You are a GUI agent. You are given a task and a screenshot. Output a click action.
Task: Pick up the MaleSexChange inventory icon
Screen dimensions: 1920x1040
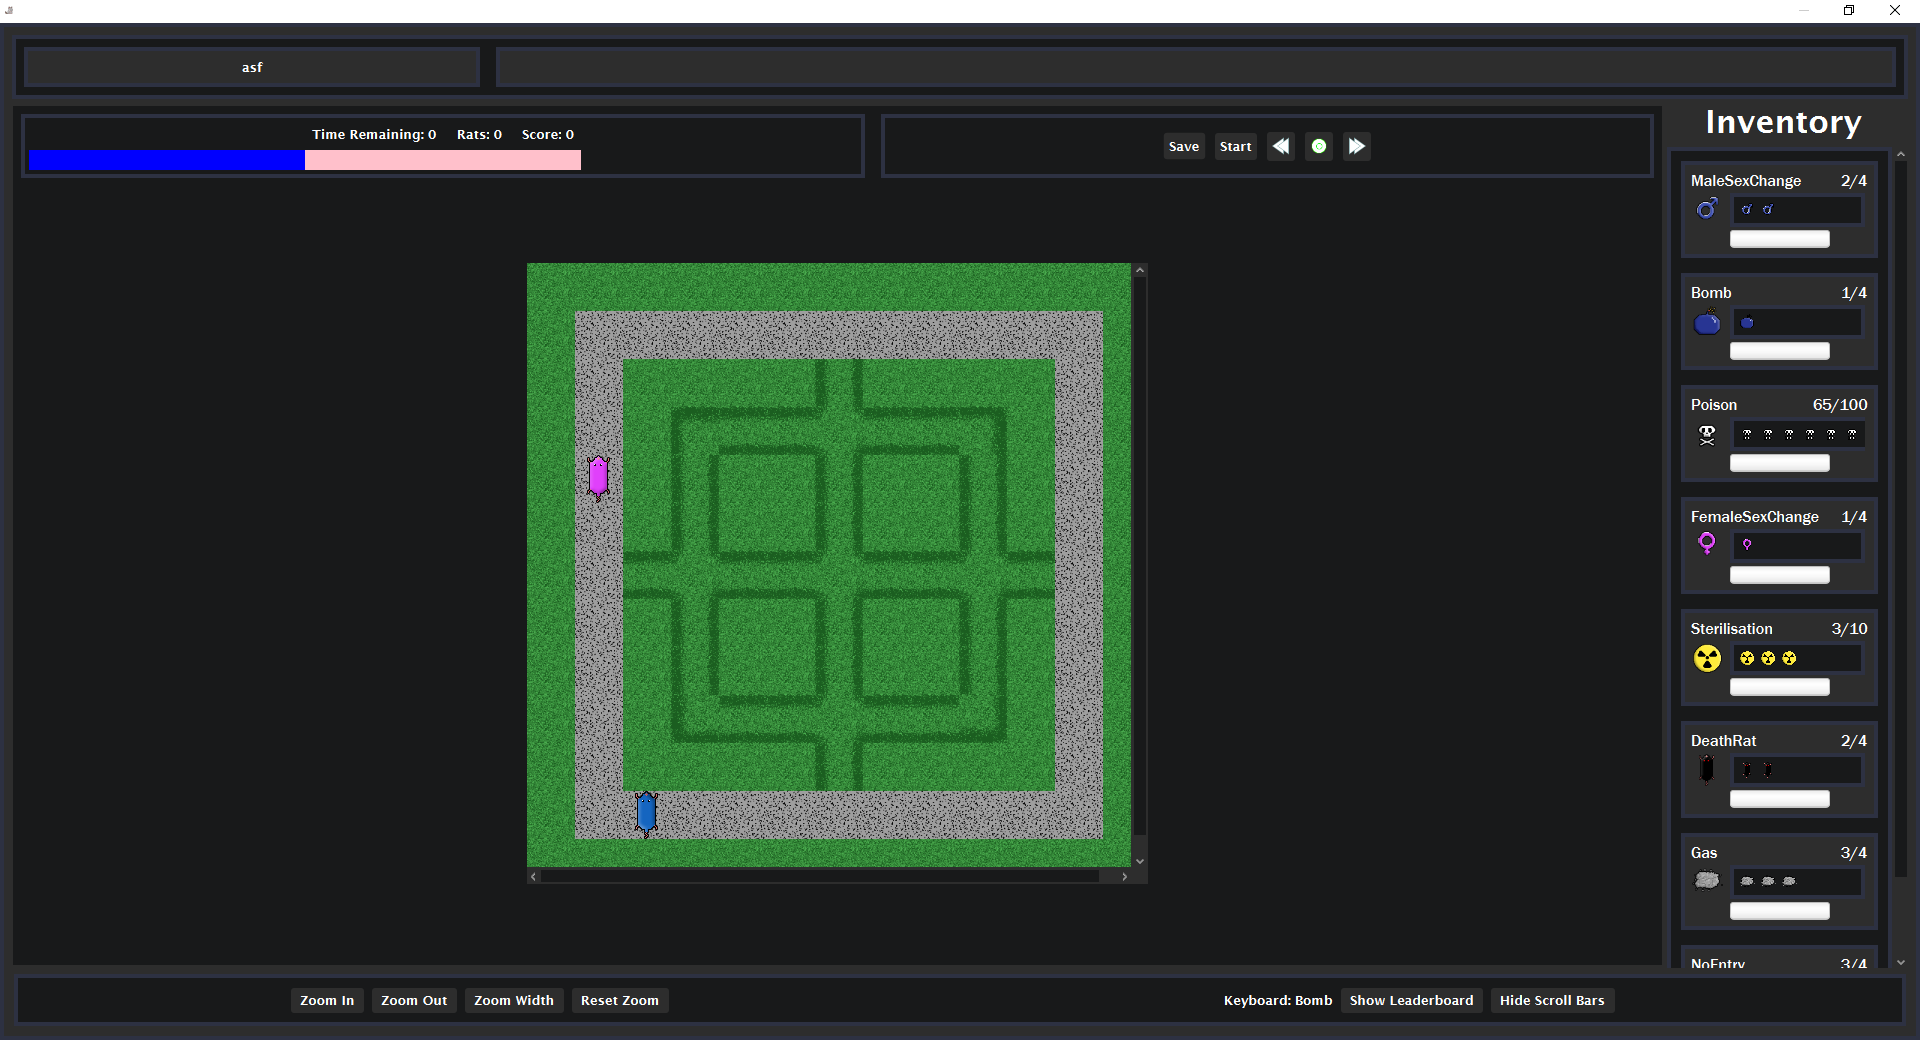tap(1707, 209)
